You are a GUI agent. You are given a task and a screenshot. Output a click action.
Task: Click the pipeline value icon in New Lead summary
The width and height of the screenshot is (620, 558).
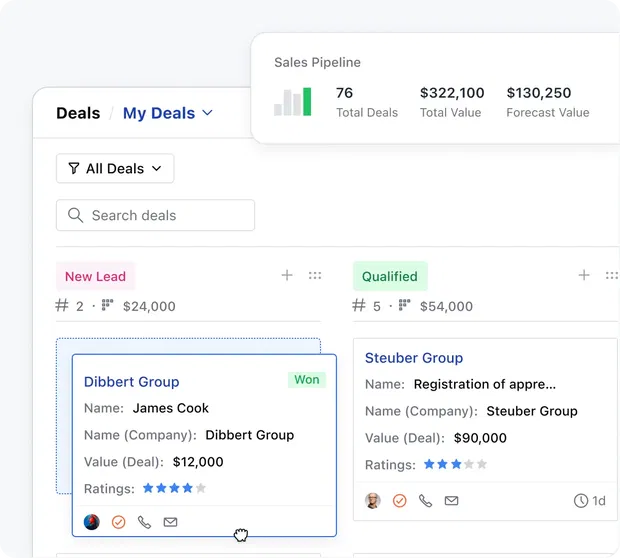click(107, 305)
